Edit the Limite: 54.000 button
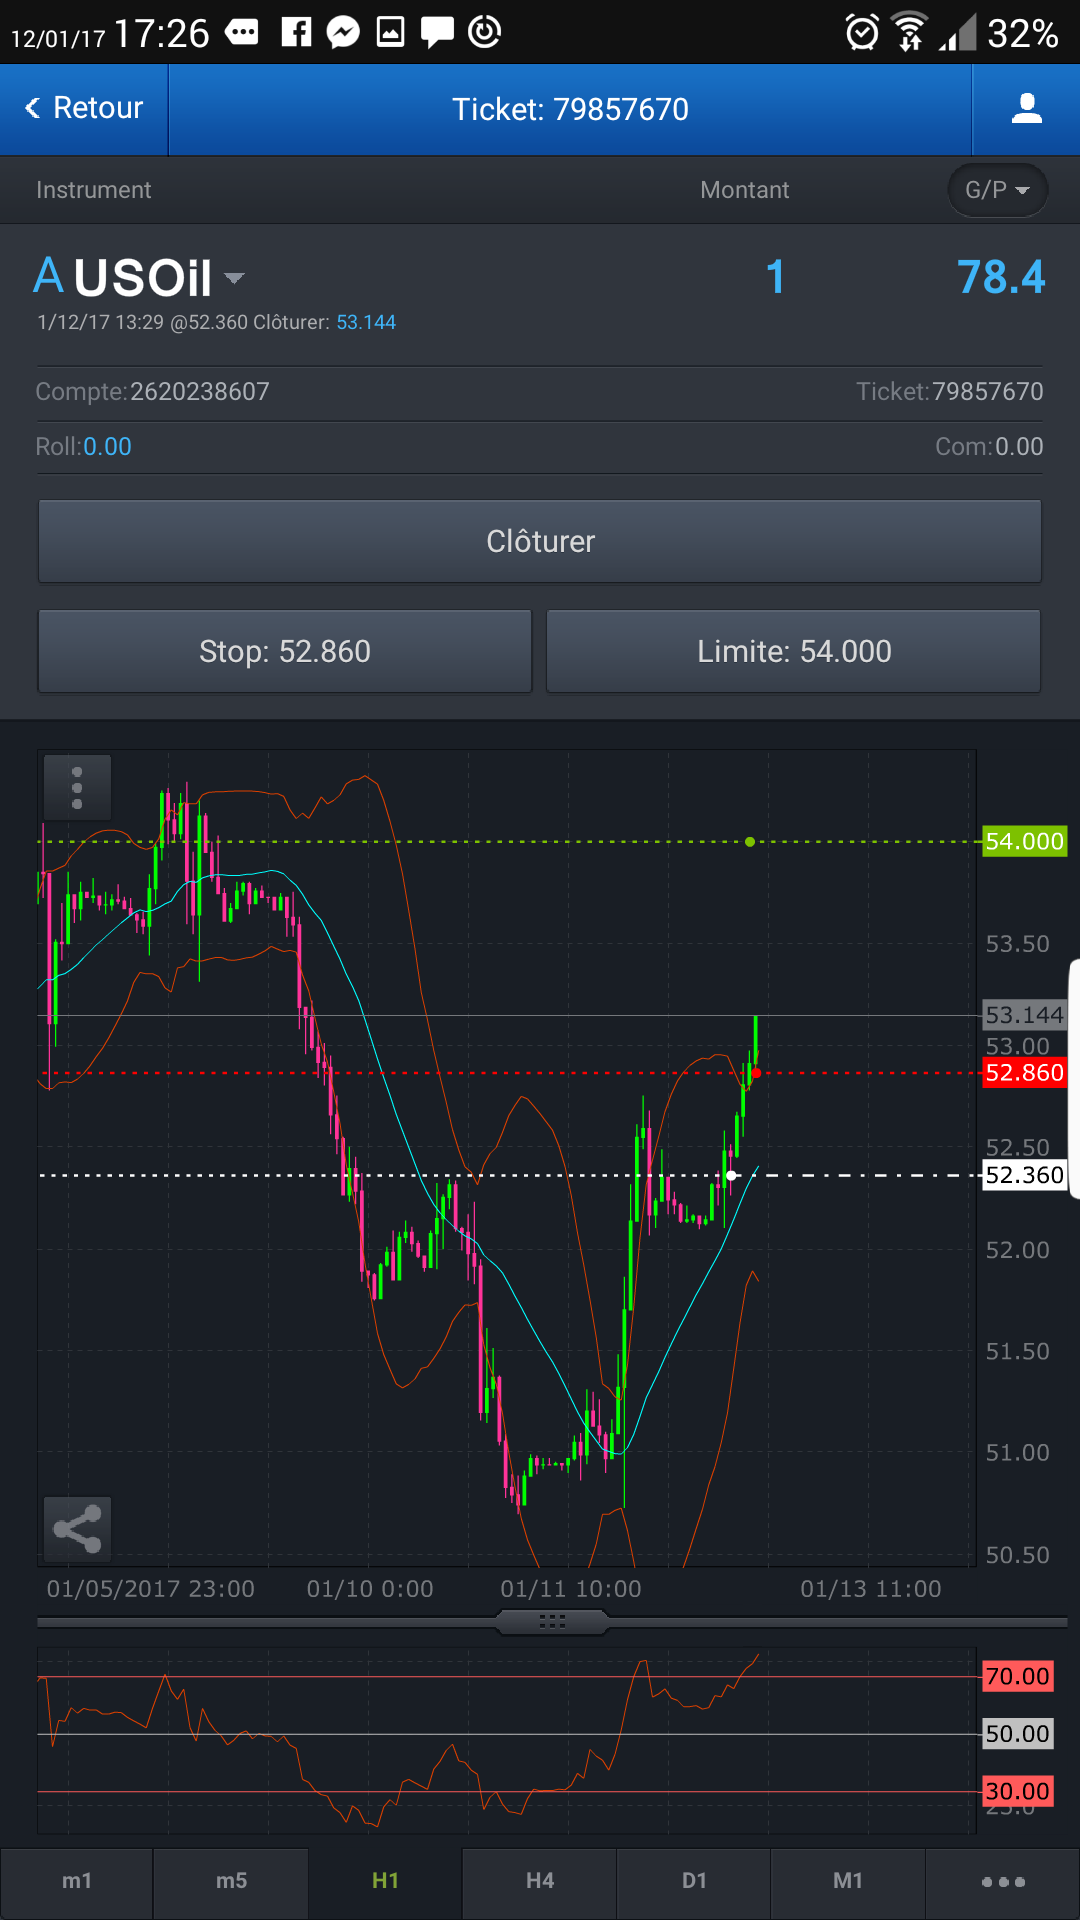This screenshot has width=1080, height=1920. 794,651
